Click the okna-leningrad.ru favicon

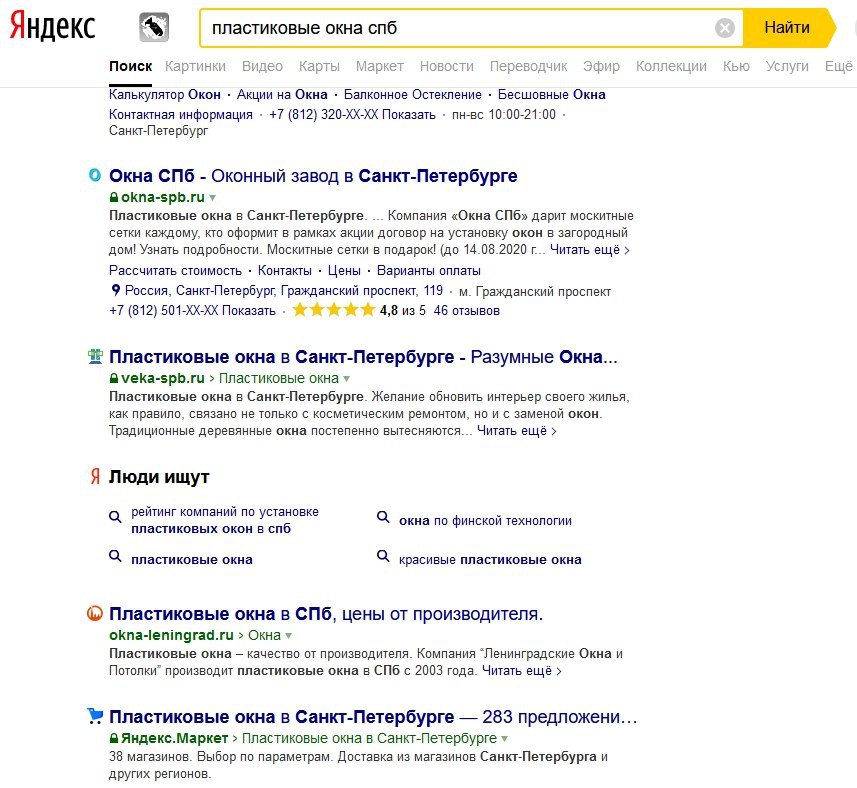[95, 614]
